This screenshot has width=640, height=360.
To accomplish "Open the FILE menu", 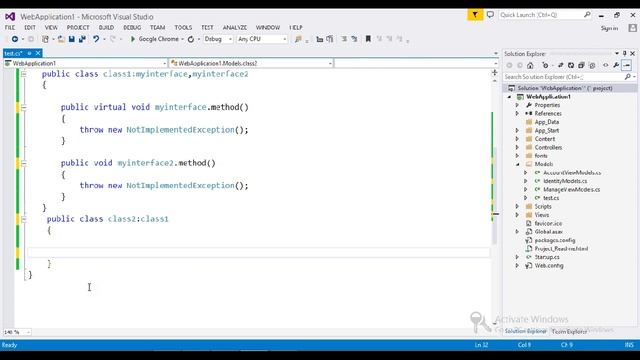I will point(10,27).
